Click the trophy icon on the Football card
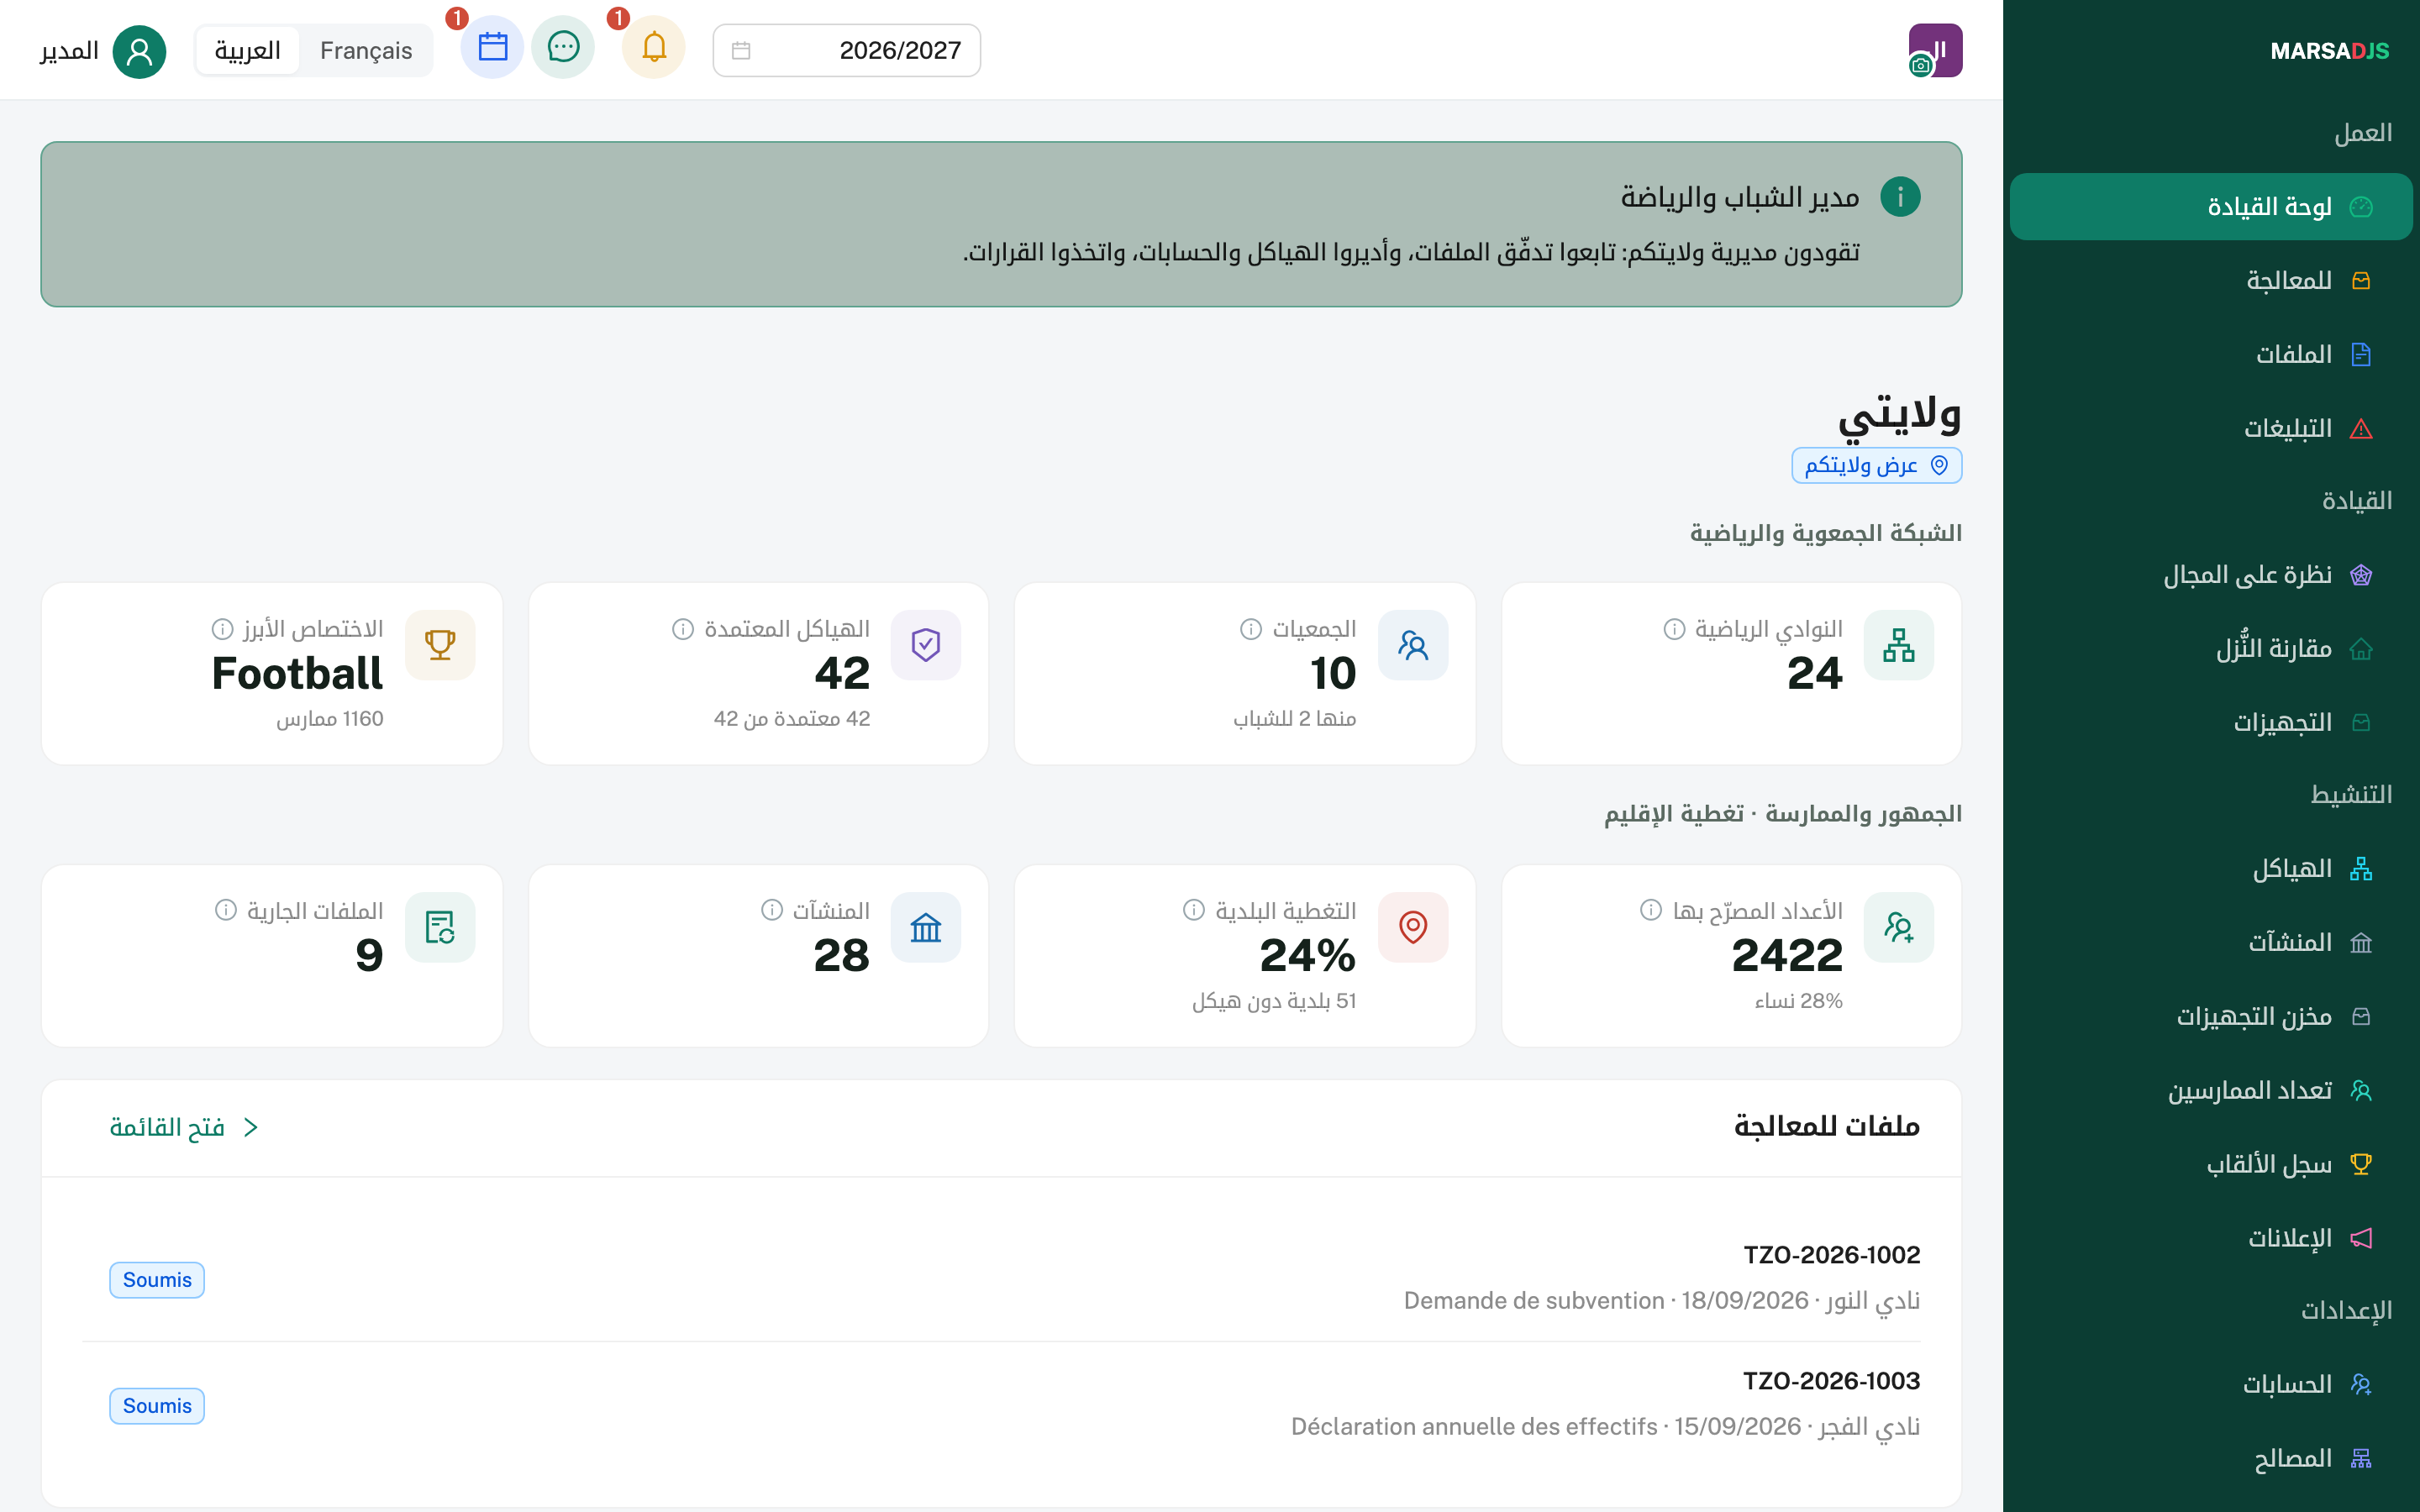Image resolution: width=2420 pixels, height=1512 pixels. (x=440, y=645)
